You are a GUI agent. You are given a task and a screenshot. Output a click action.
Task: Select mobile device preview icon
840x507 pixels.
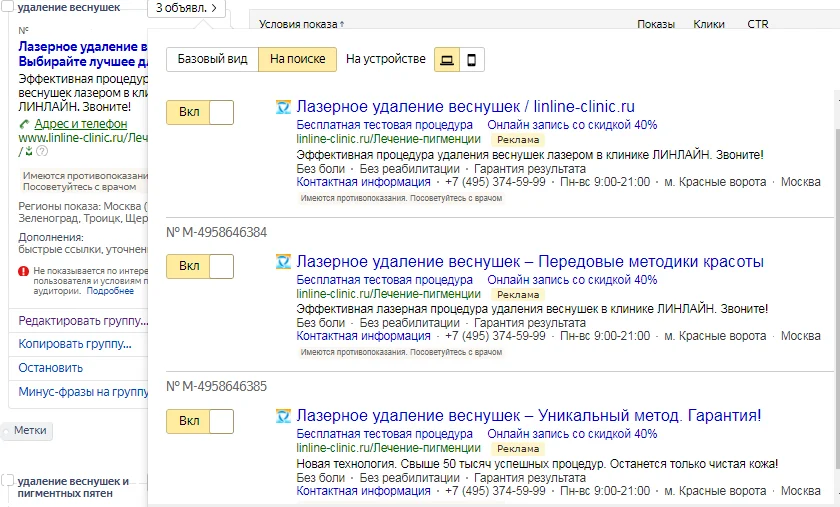point(471,60)
